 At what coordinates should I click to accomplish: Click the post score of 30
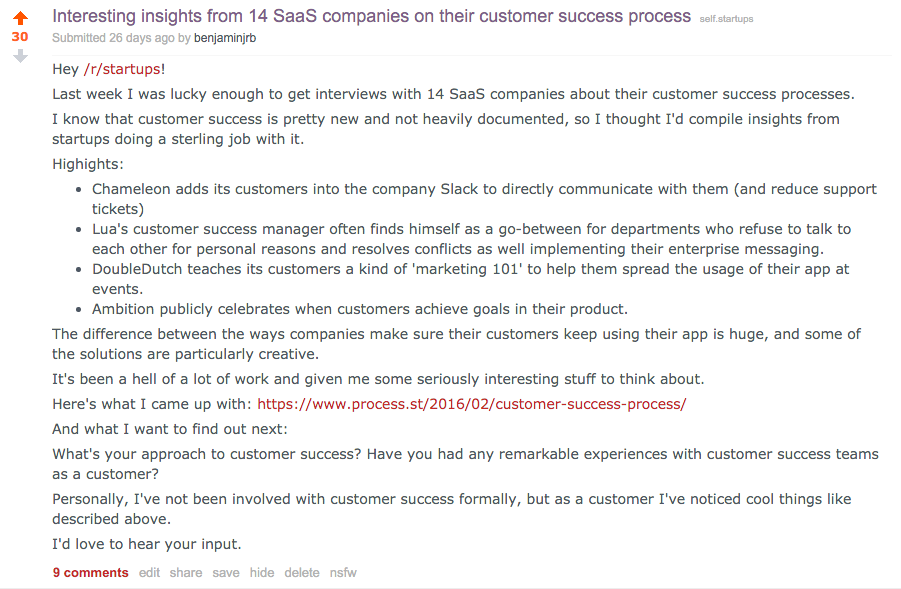20,37
